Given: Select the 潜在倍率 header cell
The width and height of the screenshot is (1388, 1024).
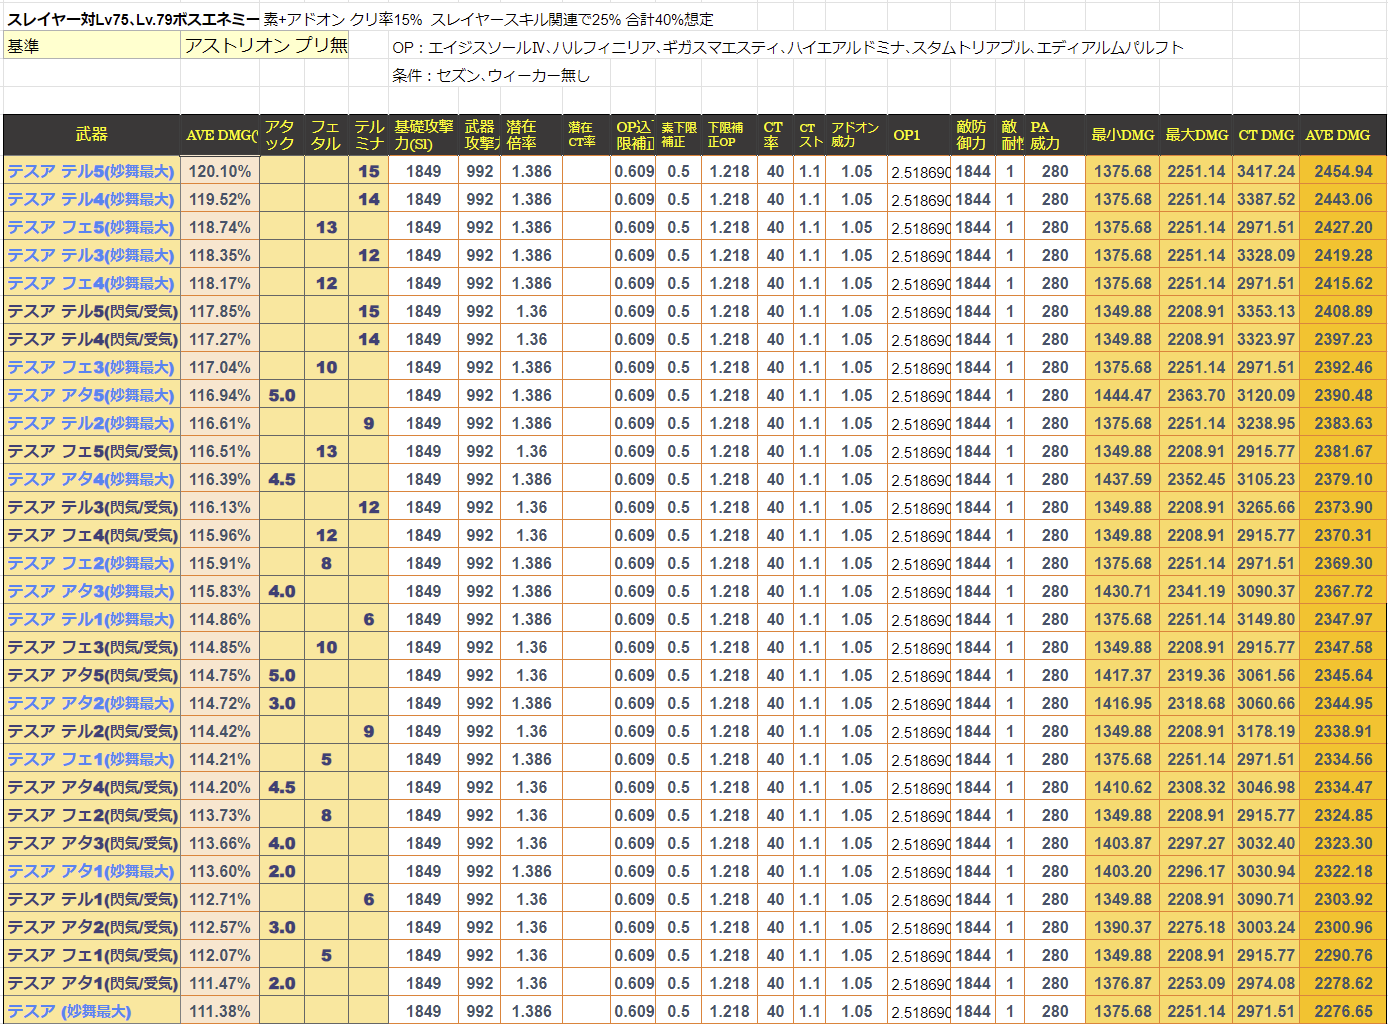Looking at the screenshot, I should (531, 135).
